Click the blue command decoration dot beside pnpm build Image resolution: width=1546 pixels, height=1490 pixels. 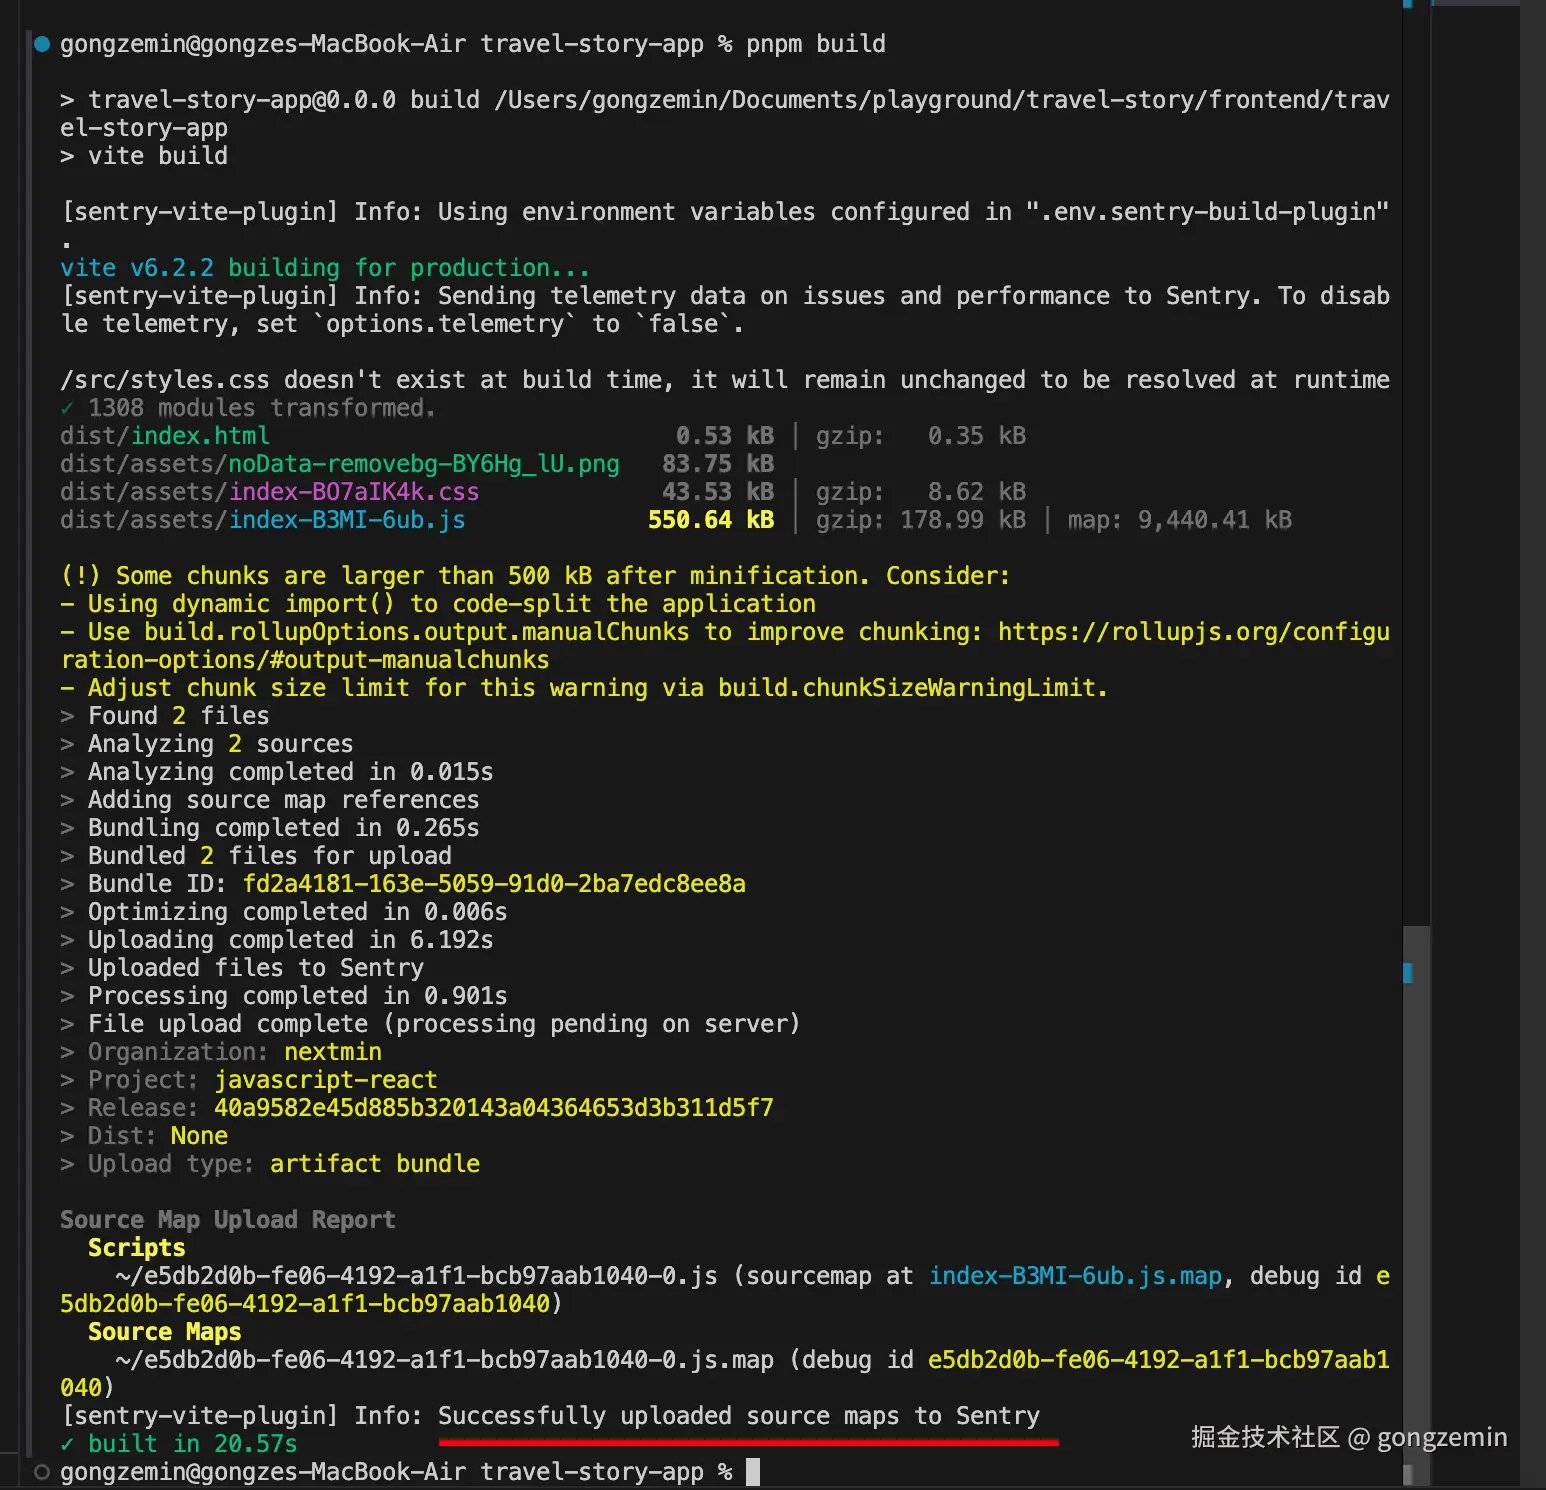42,44
